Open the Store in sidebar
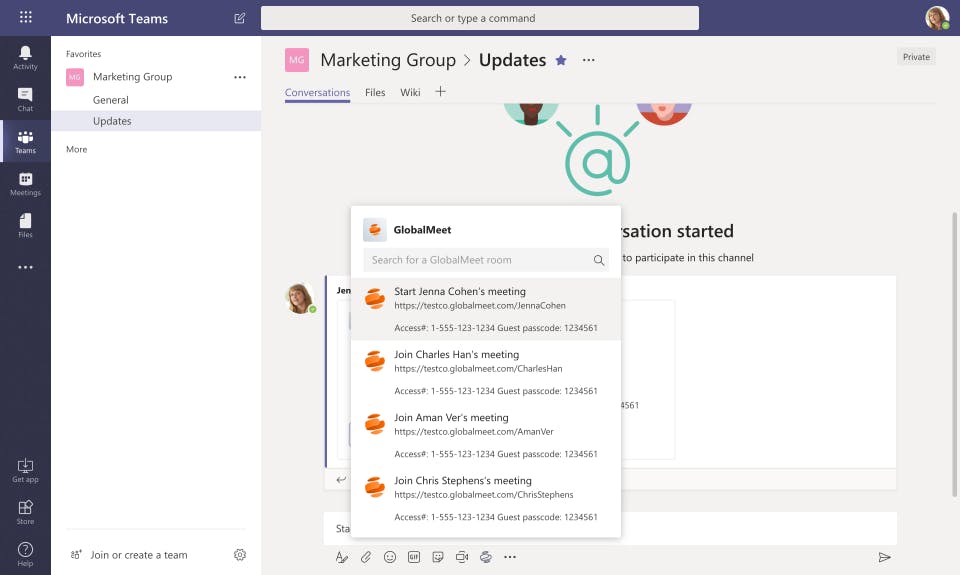The height and width of the screenshot is (575, 960). (25, 513)
